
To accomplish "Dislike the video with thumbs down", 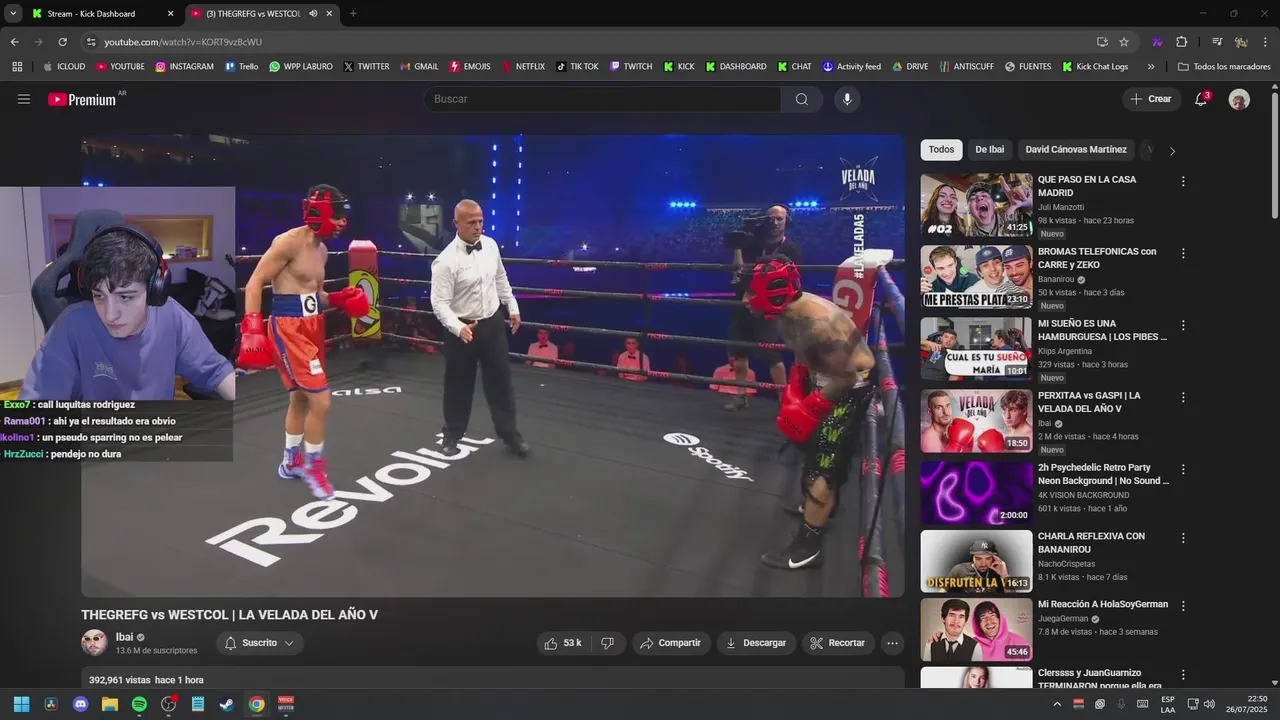I will click(607, 643).
